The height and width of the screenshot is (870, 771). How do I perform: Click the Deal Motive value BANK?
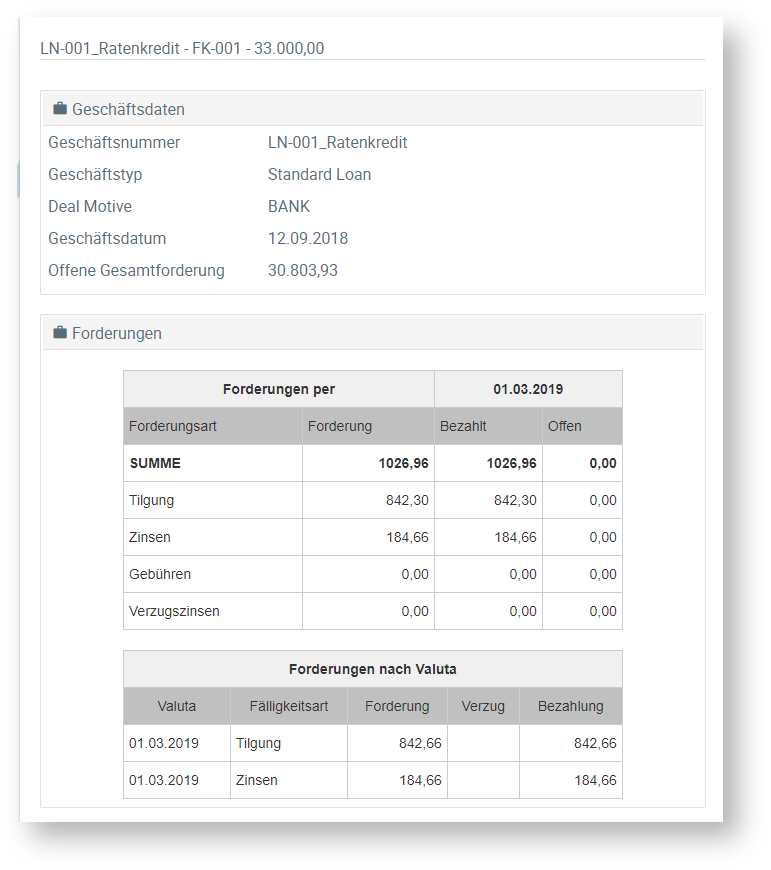[x=289, y=207]
